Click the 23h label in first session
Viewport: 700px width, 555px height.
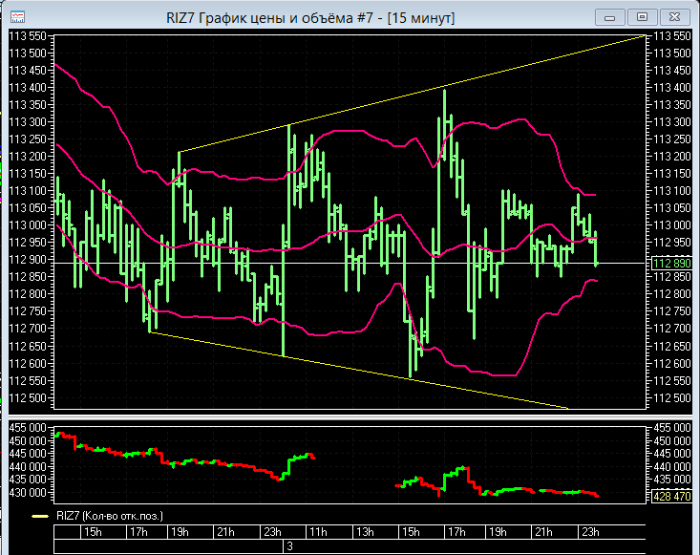coord(272,532)
